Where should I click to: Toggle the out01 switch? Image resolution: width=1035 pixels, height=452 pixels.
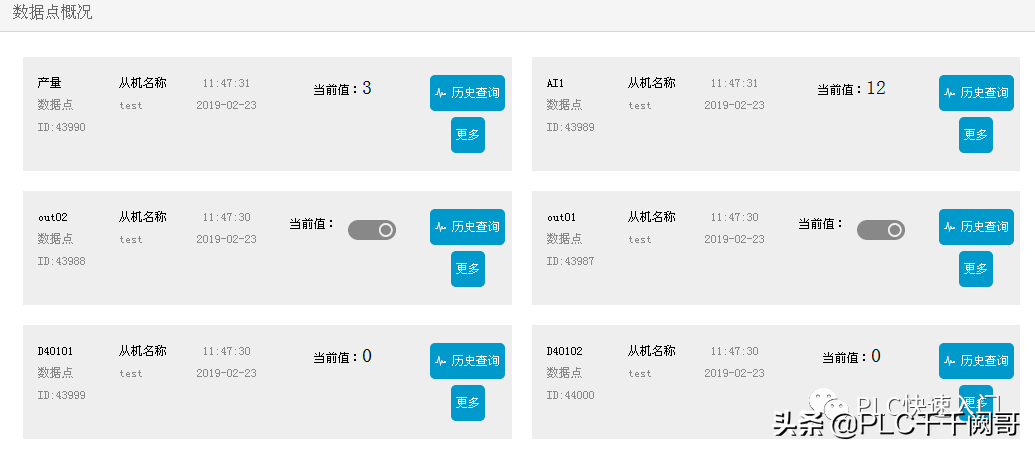coord(880,230)
